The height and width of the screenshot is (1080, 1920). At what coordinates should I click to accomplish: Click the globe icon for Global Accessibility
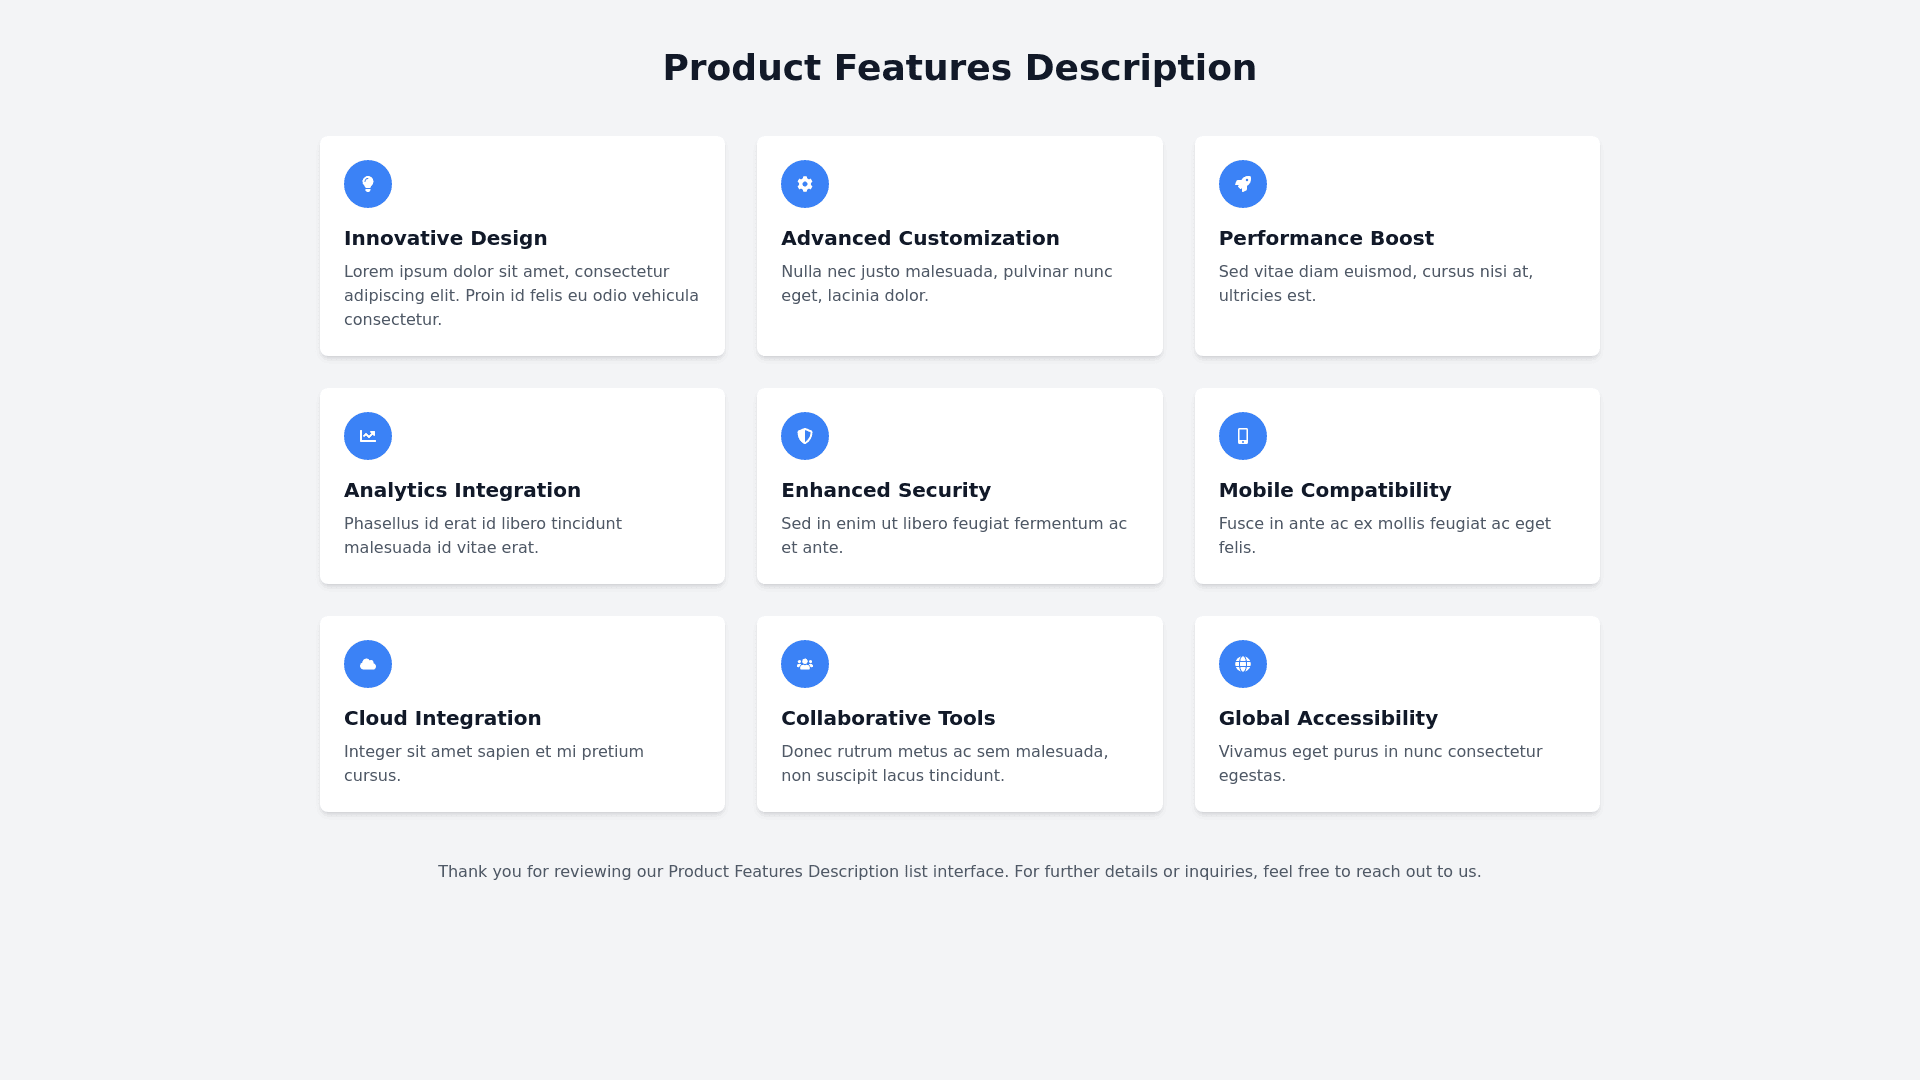click(x=1243, y=664)
